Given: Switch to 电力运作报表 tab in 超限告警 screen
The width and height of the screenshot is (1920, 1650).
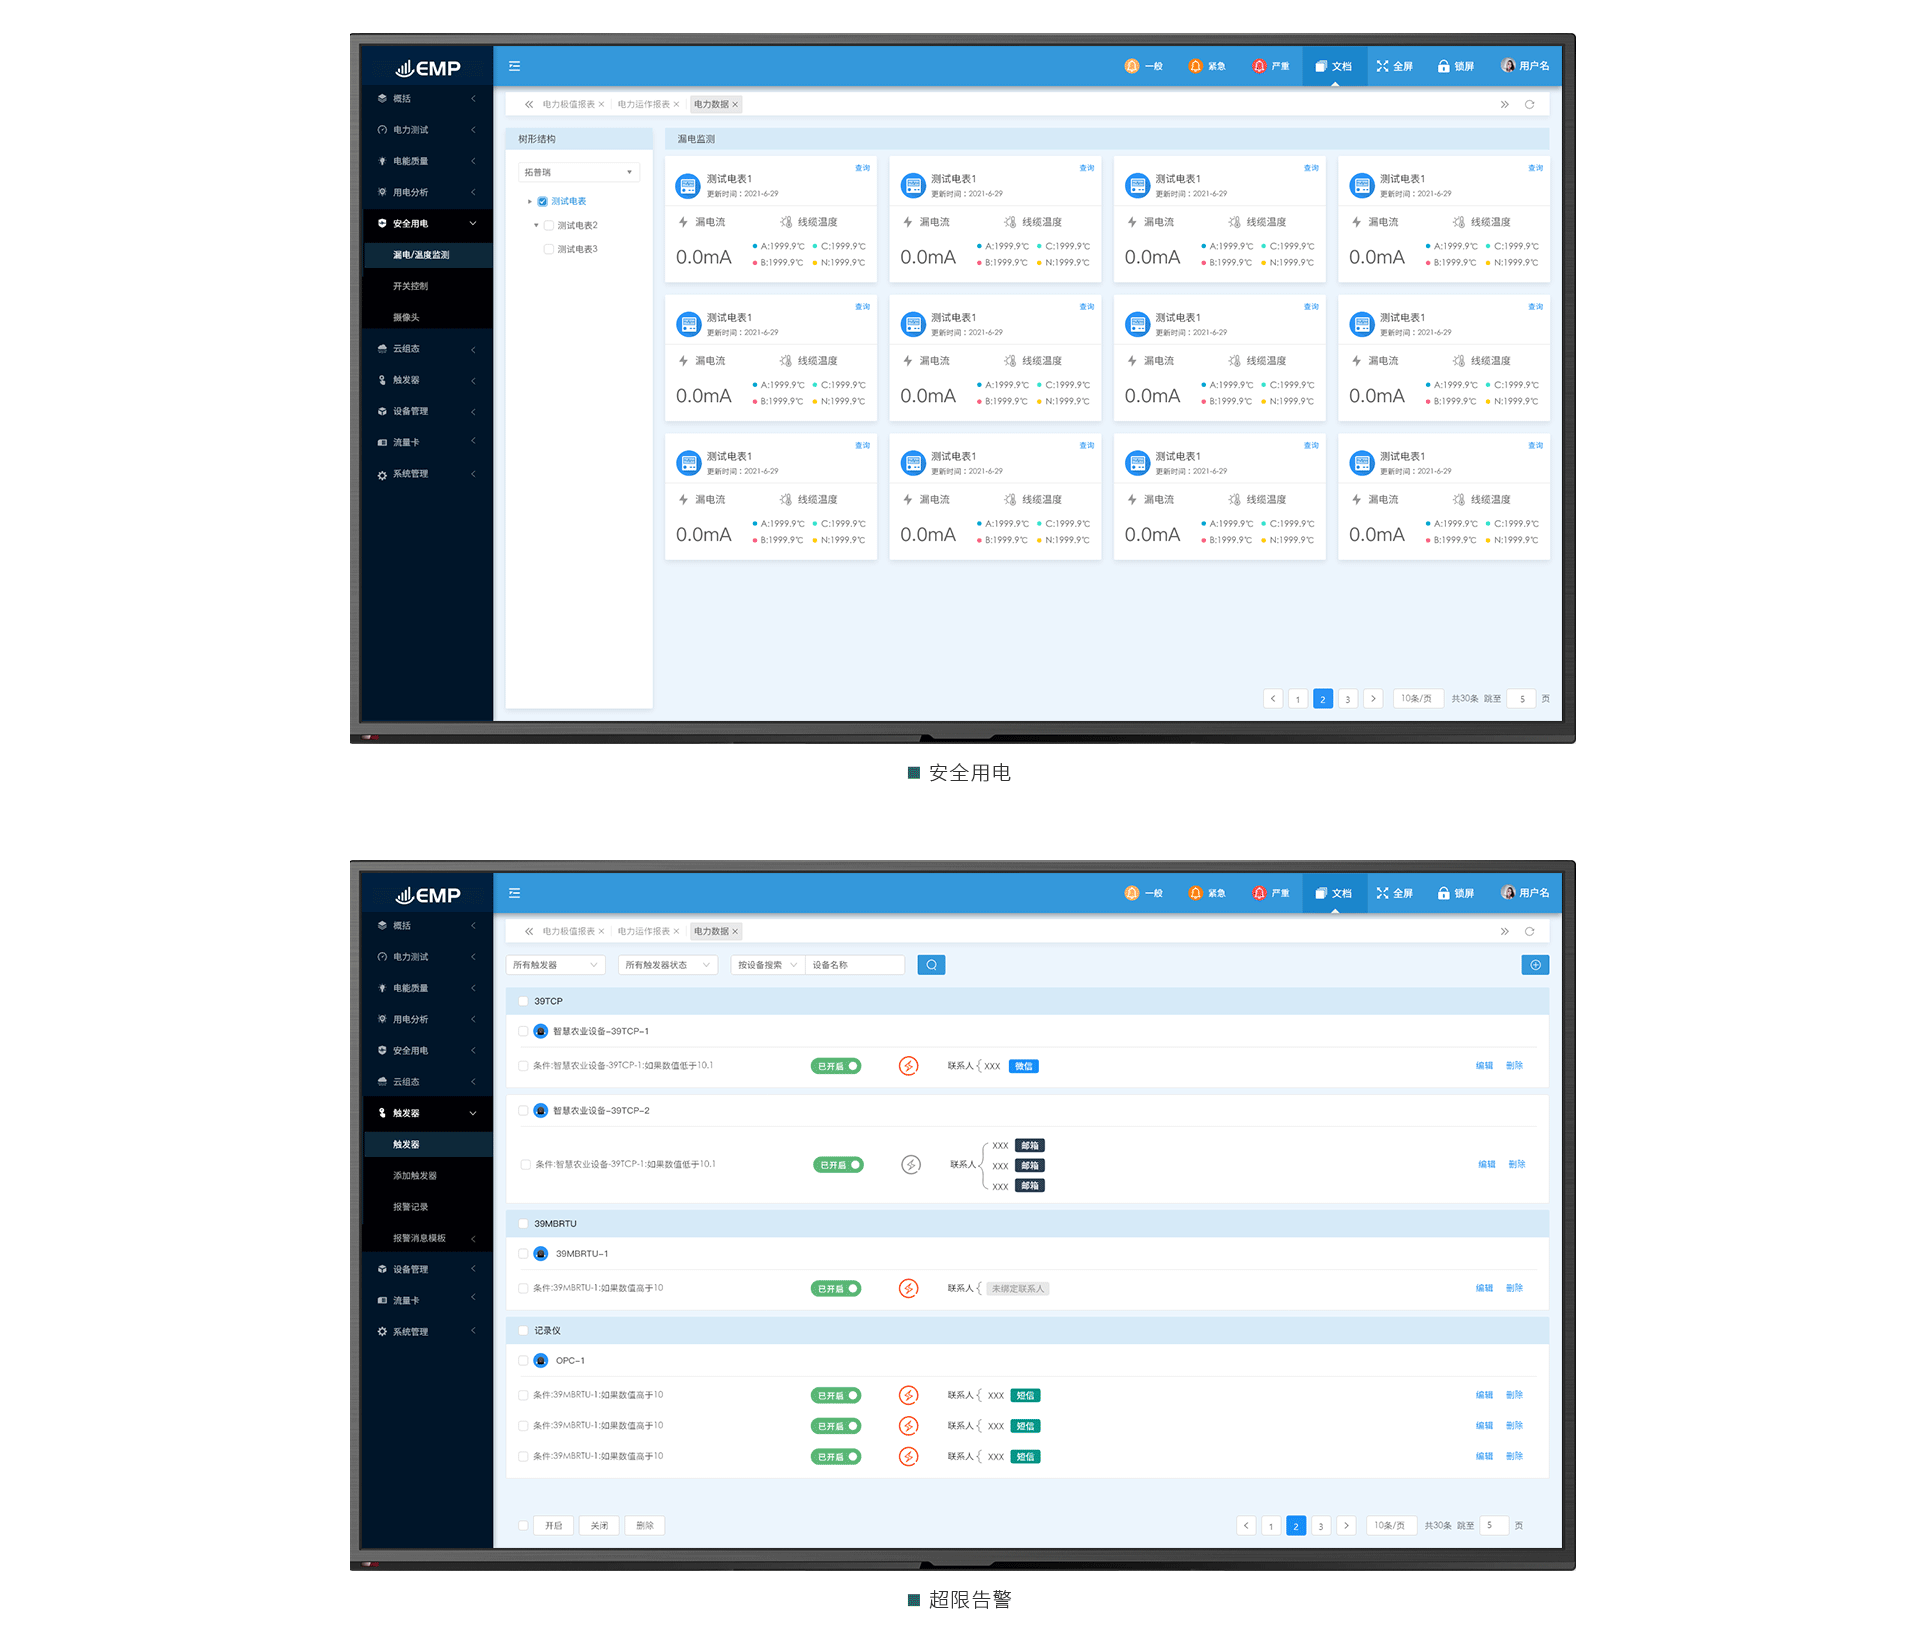Looking at the screenshot, I should (x=644, y=931).
